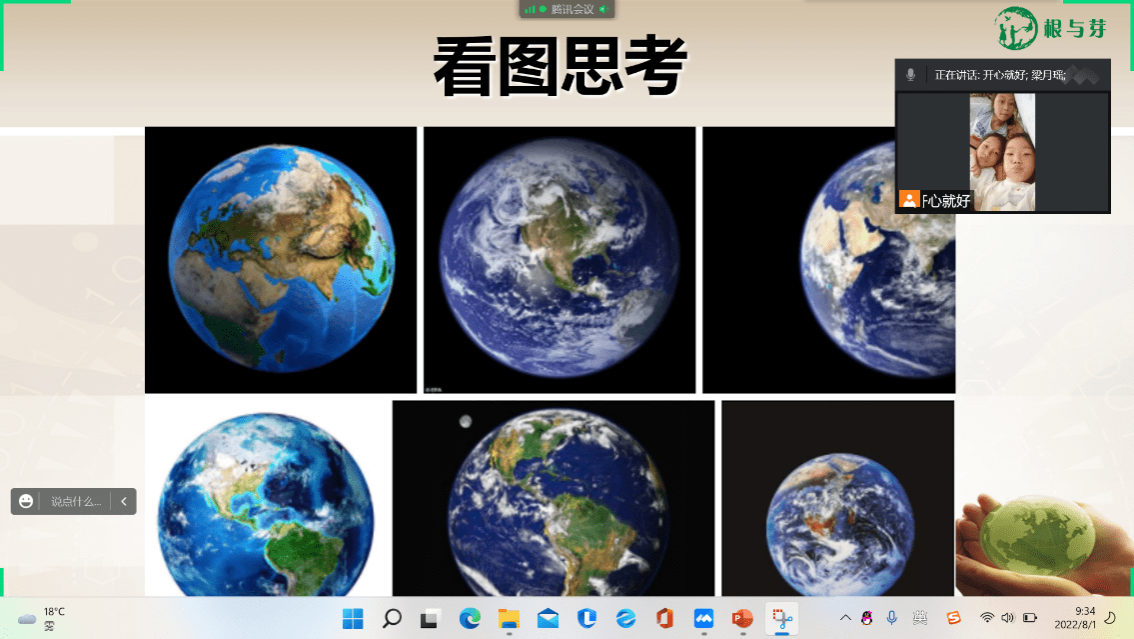Switch to PowerPoint on the taskbar
The width and height of the screenshot is (1134, 639).
click(x=742, y=619)
